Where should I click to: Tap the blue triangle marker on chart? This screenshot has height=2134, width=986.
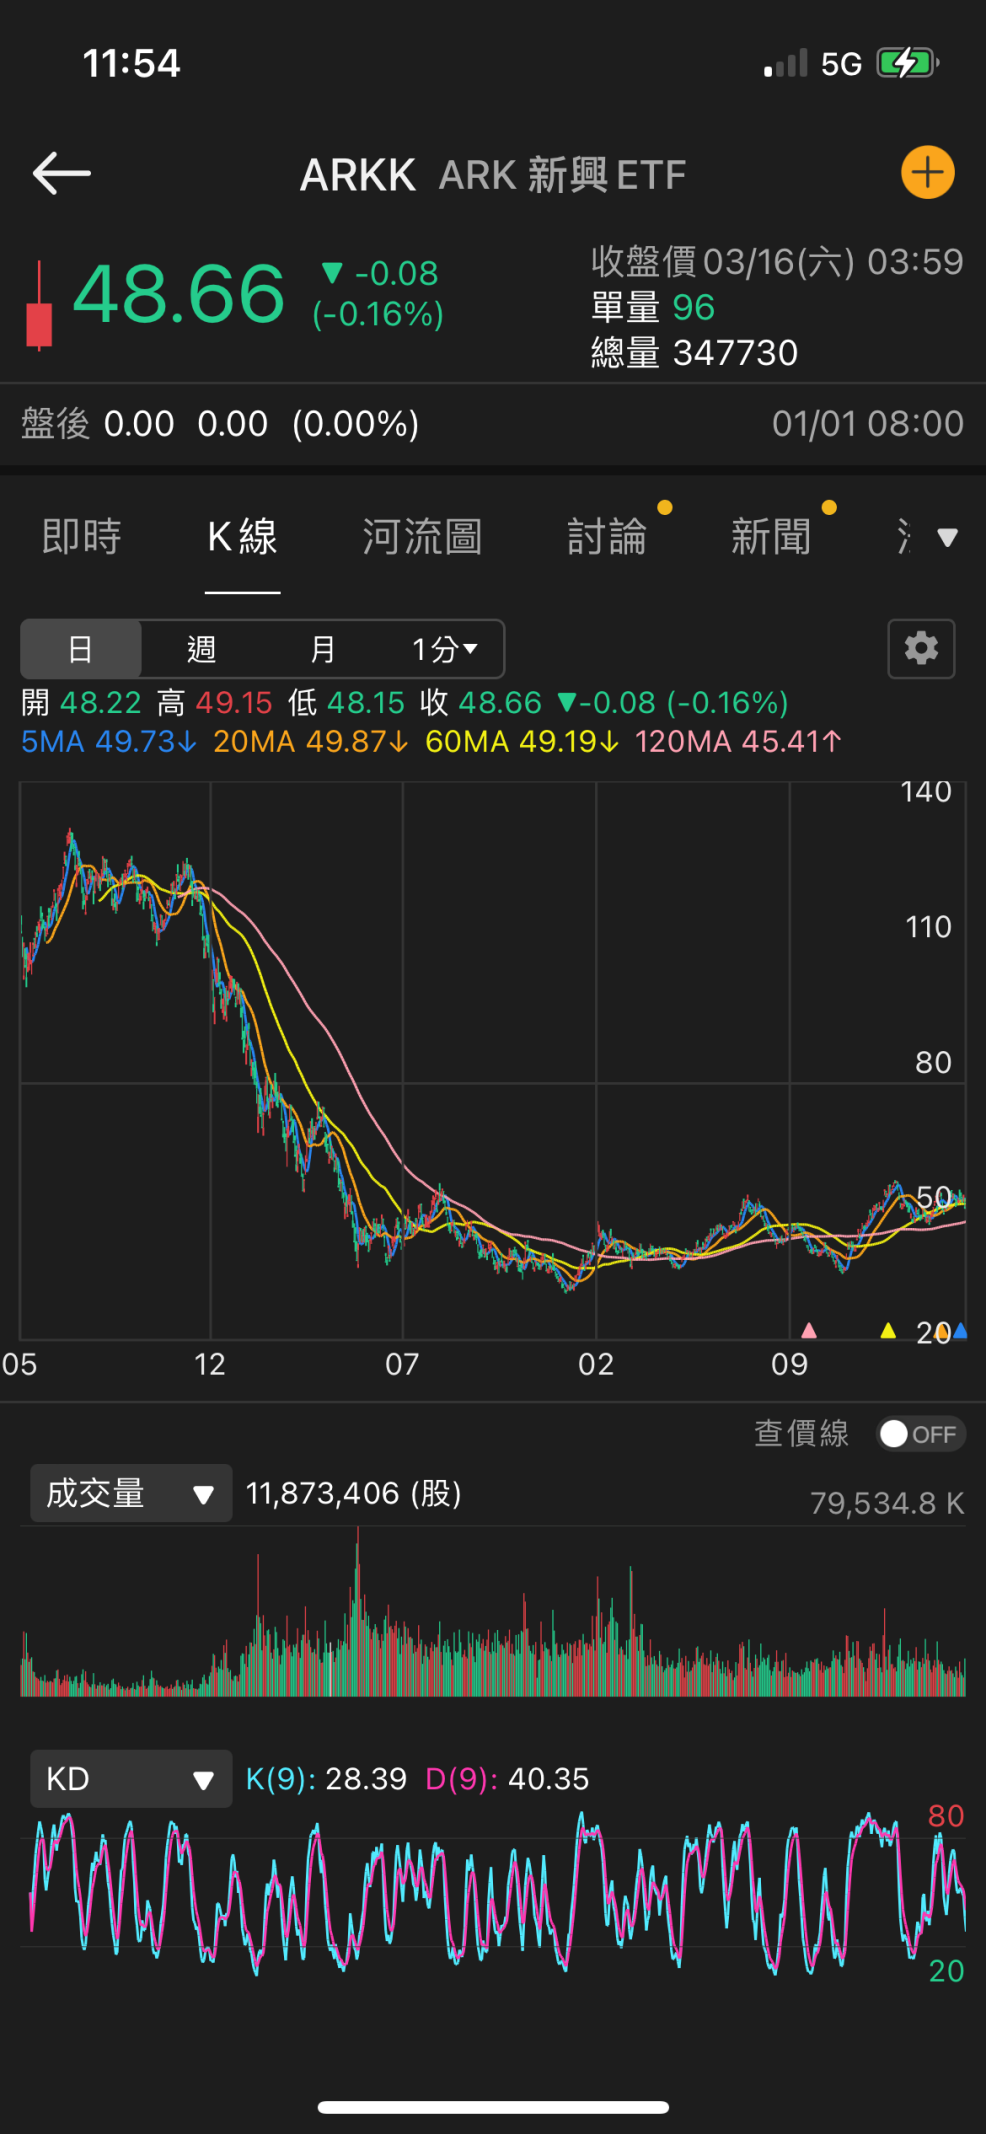pyautogui.click(x=961, y=1330)
